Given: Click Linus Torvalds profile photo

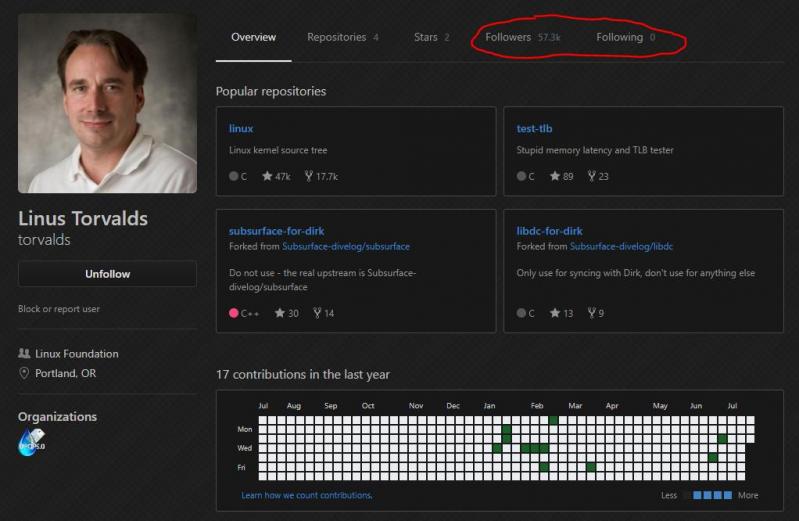Looking at the screenshot, I should 107,103.
